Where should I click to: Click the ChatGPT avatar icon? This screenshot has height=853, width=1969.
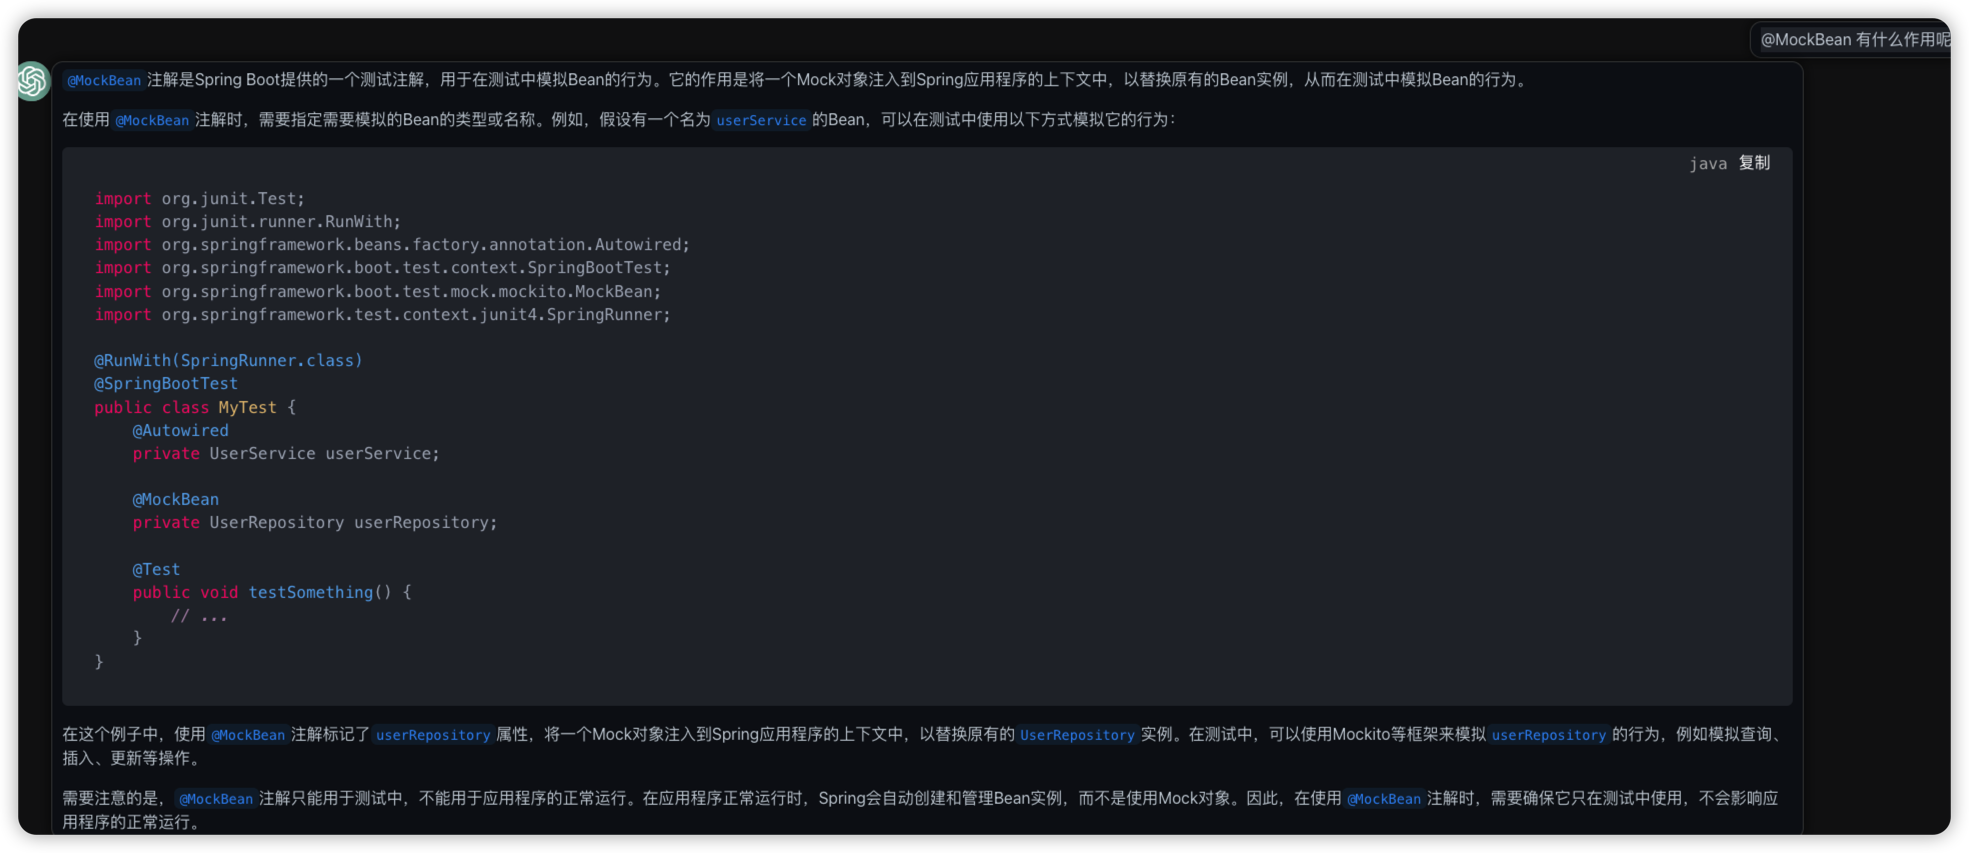(x=33, y=81)
